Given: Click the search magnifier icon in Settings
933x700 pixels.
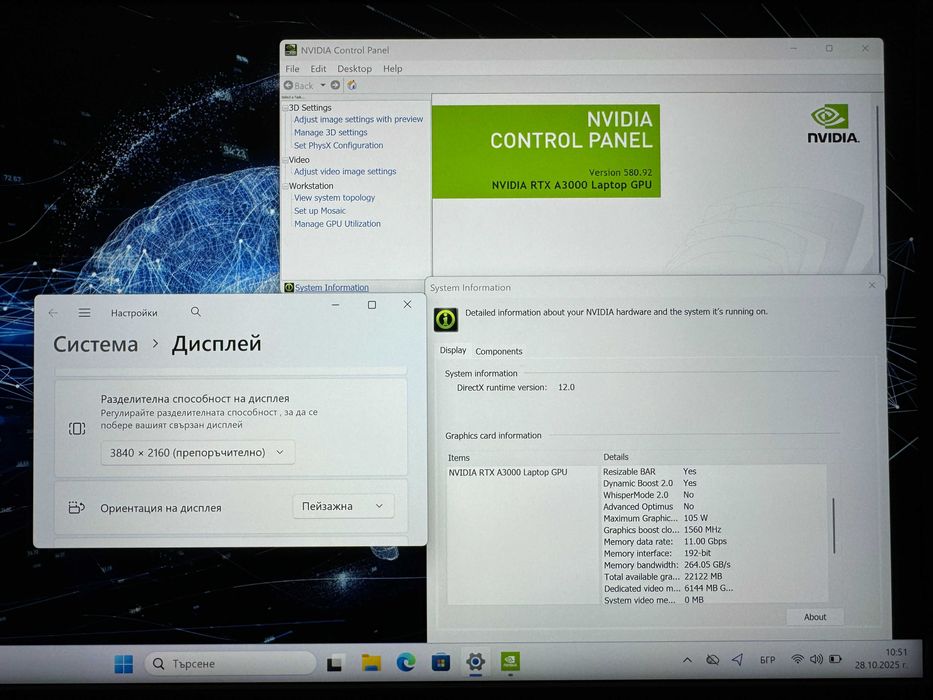Looking at the screenshot, I should (196, 312).
